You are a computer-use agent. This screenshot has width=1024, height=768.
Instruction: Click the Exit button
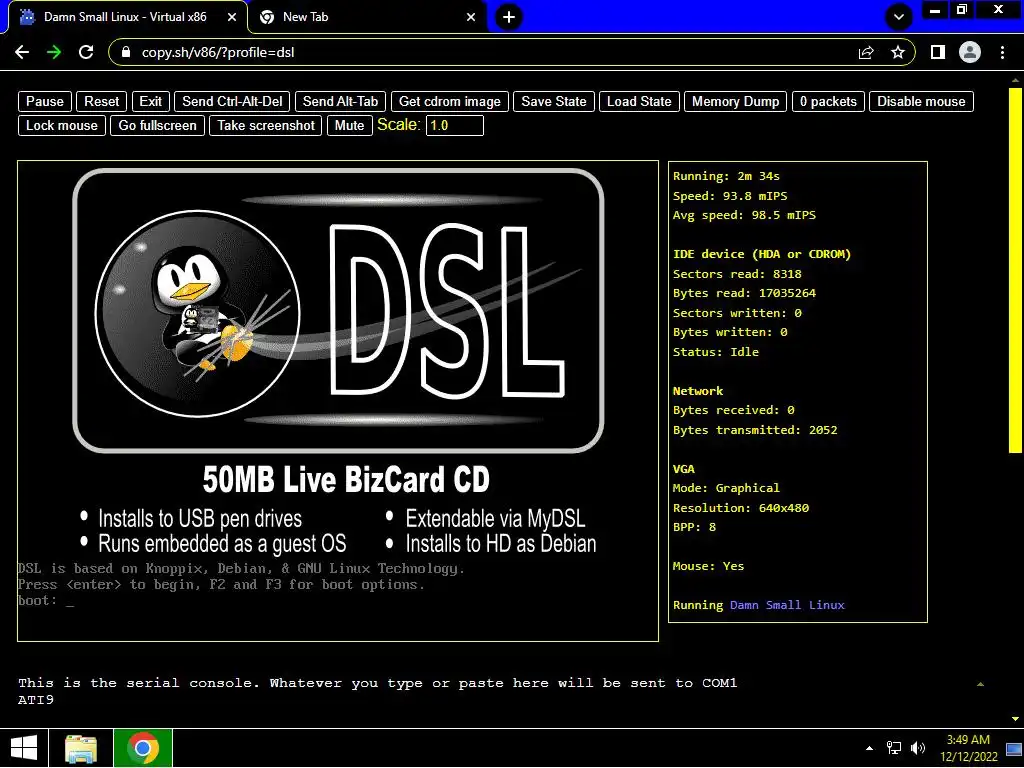[150, 101]
